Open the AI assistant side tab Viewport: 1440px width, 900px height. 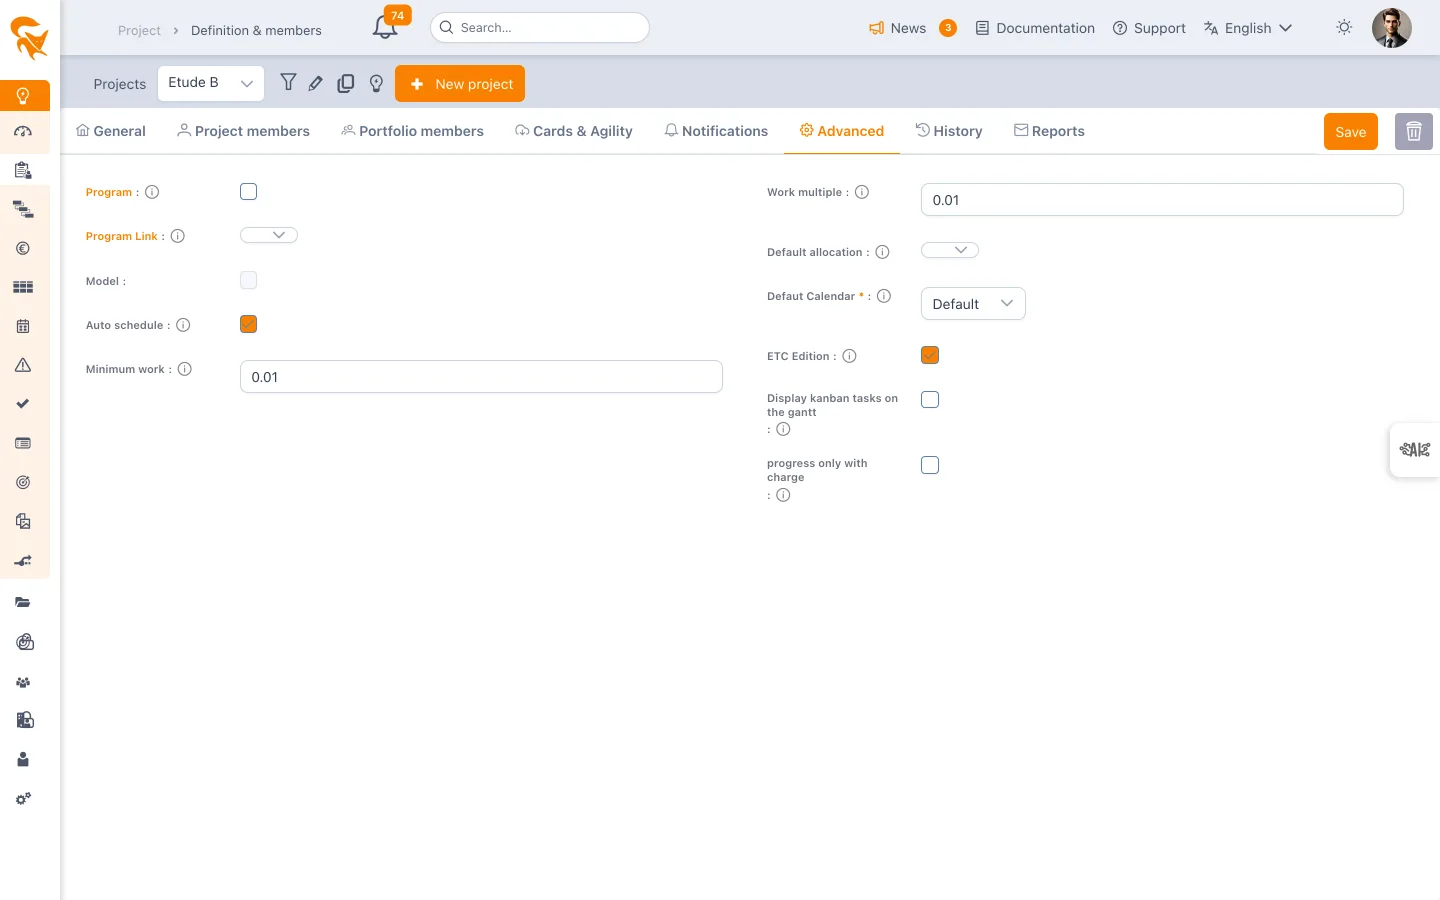(x=1415, y=450)
